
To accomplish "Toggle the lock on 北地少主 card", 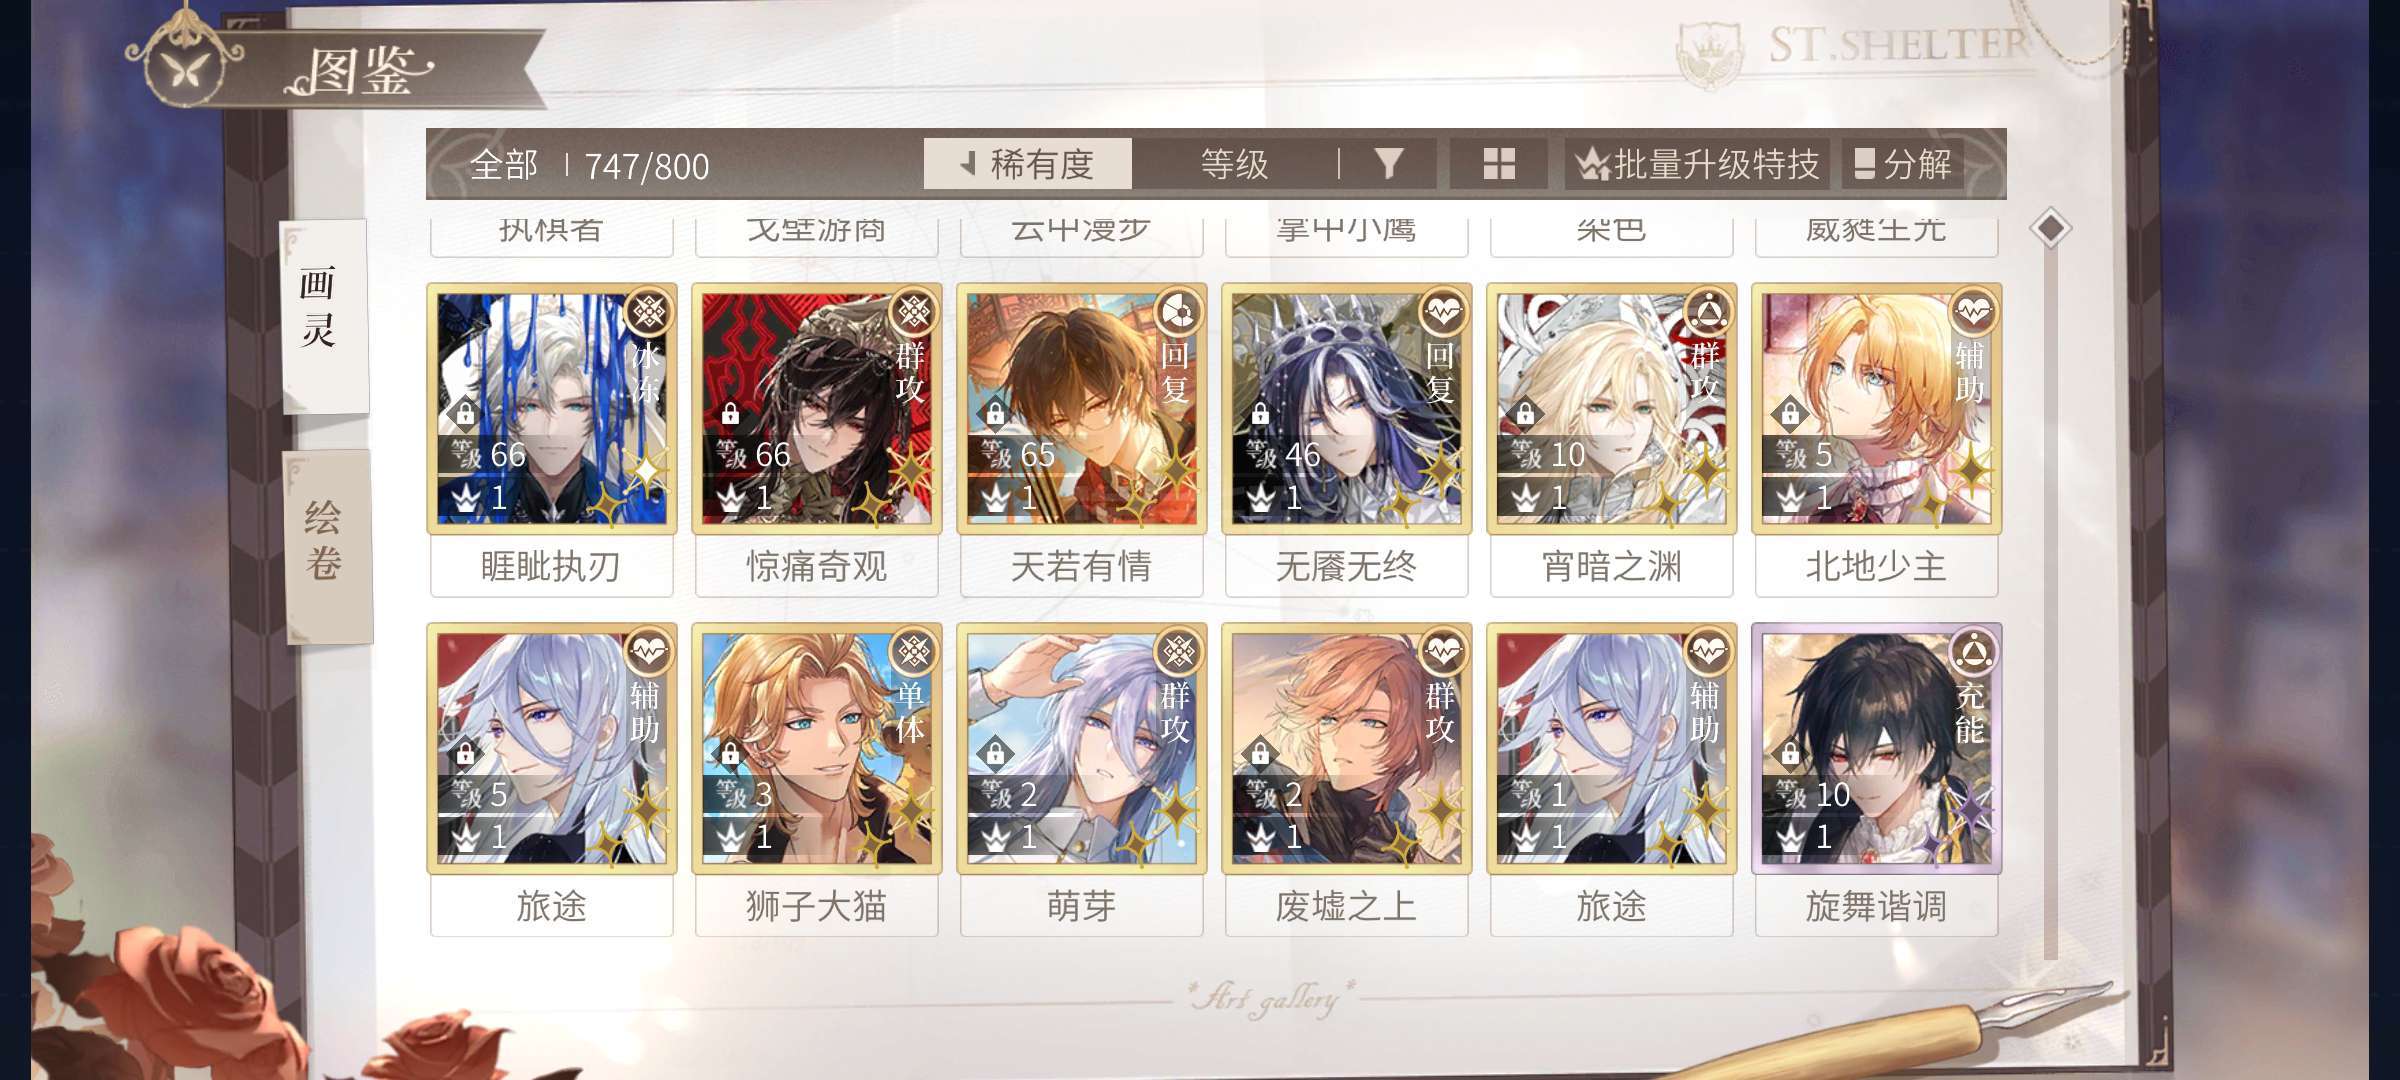I will tap(1790, 412).
